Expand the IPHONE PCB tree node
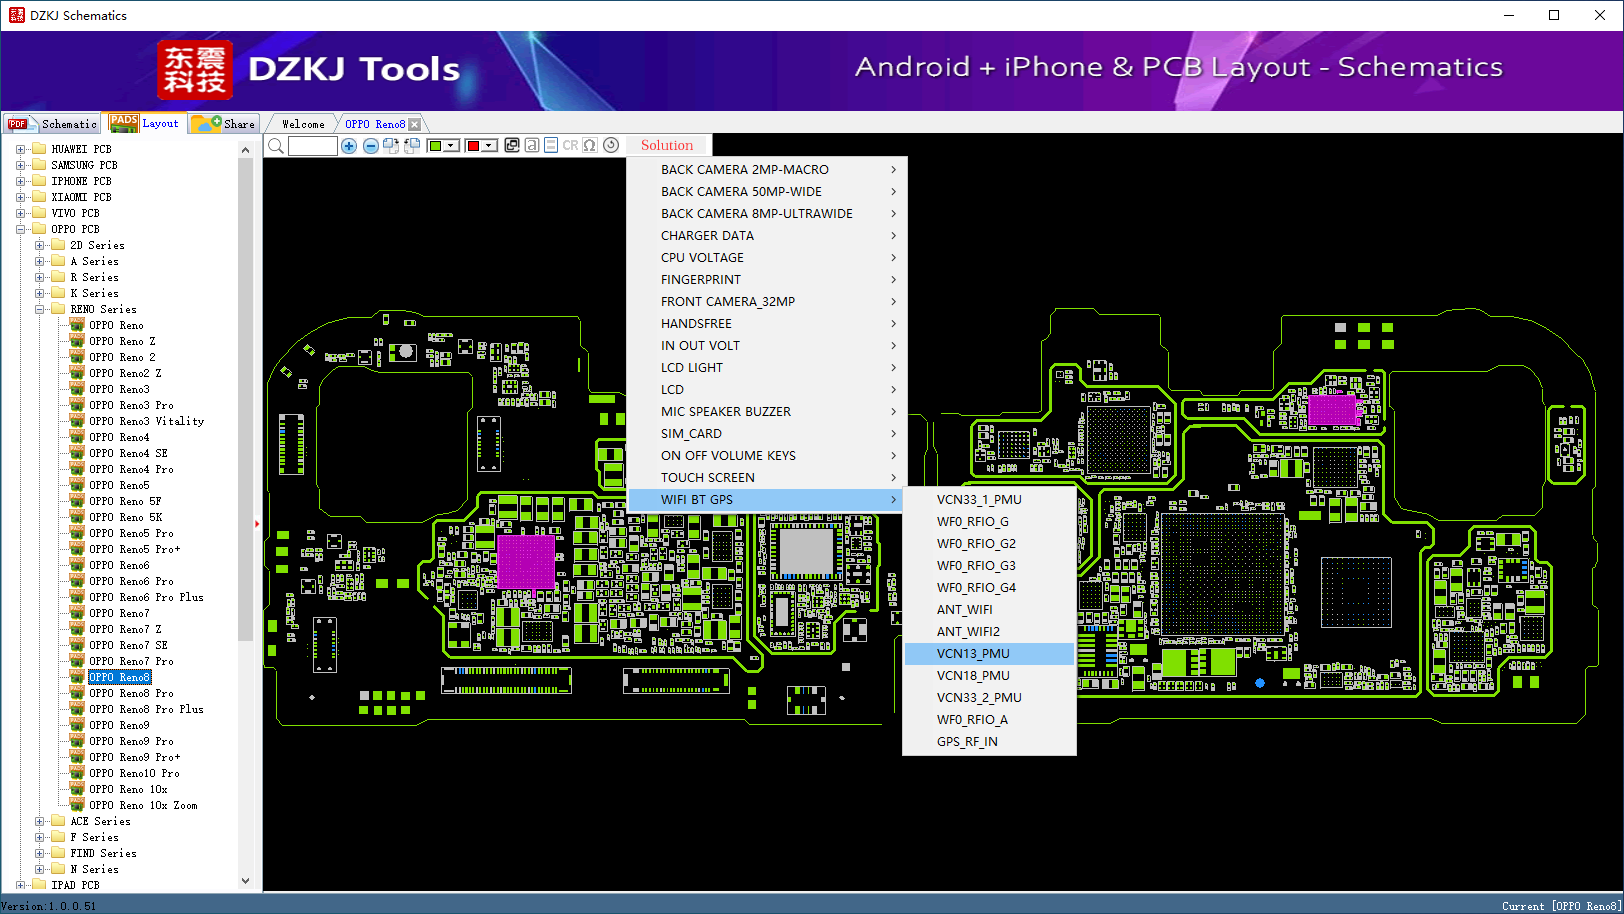 pos(20,181)
